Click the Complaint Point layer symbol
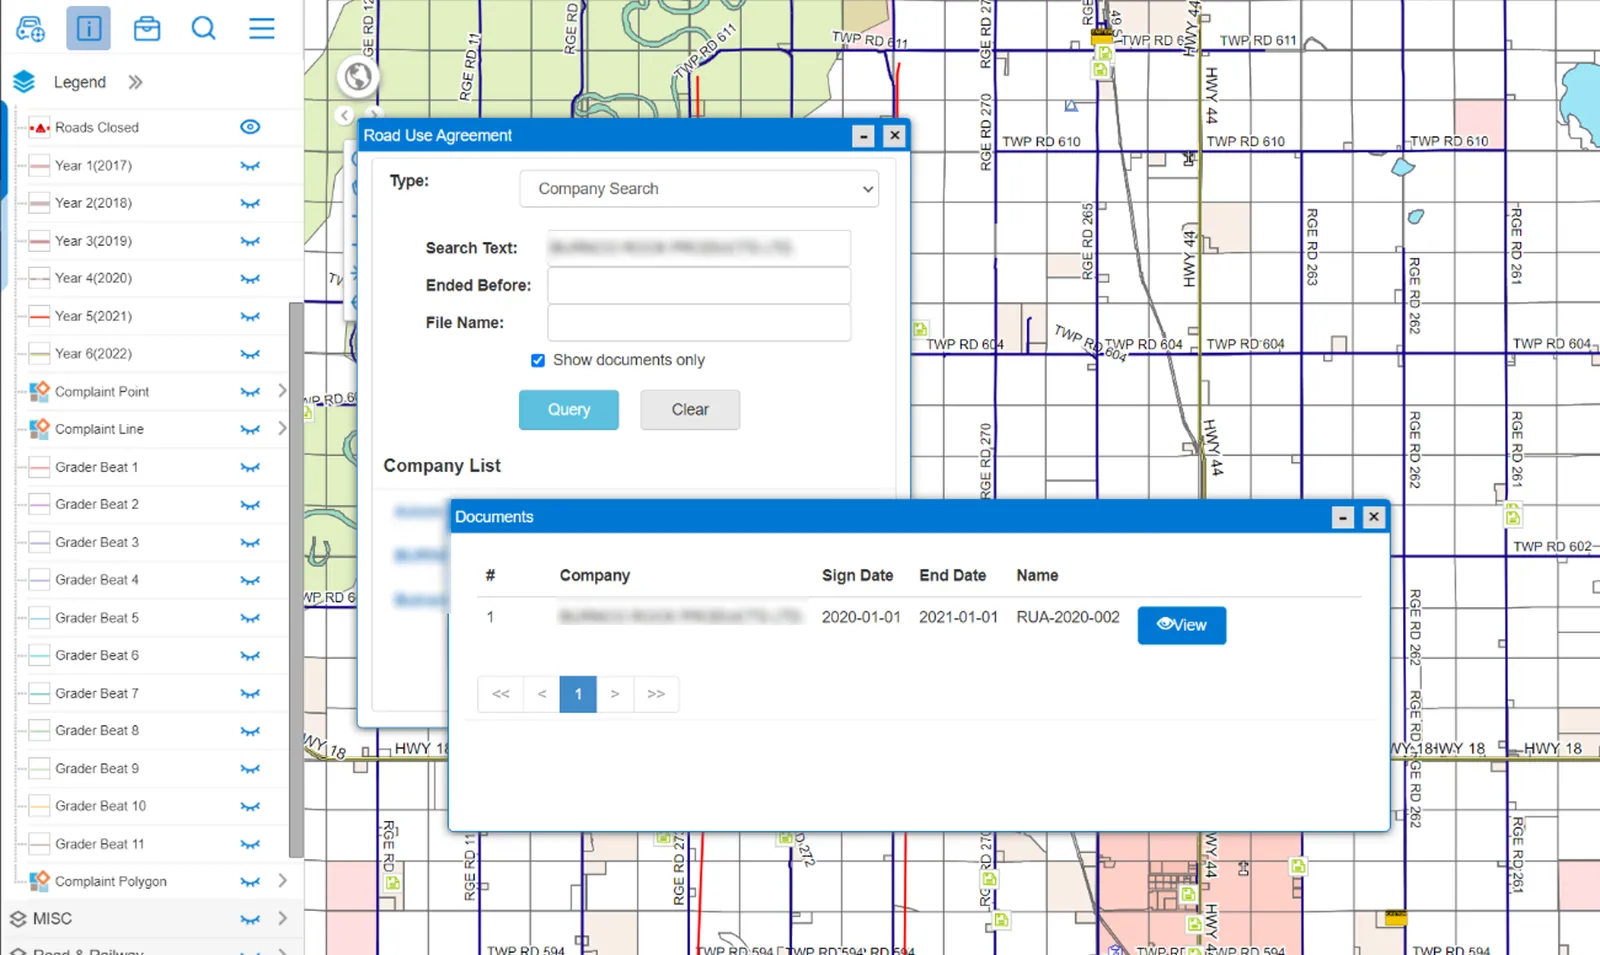 coord(40,391)
